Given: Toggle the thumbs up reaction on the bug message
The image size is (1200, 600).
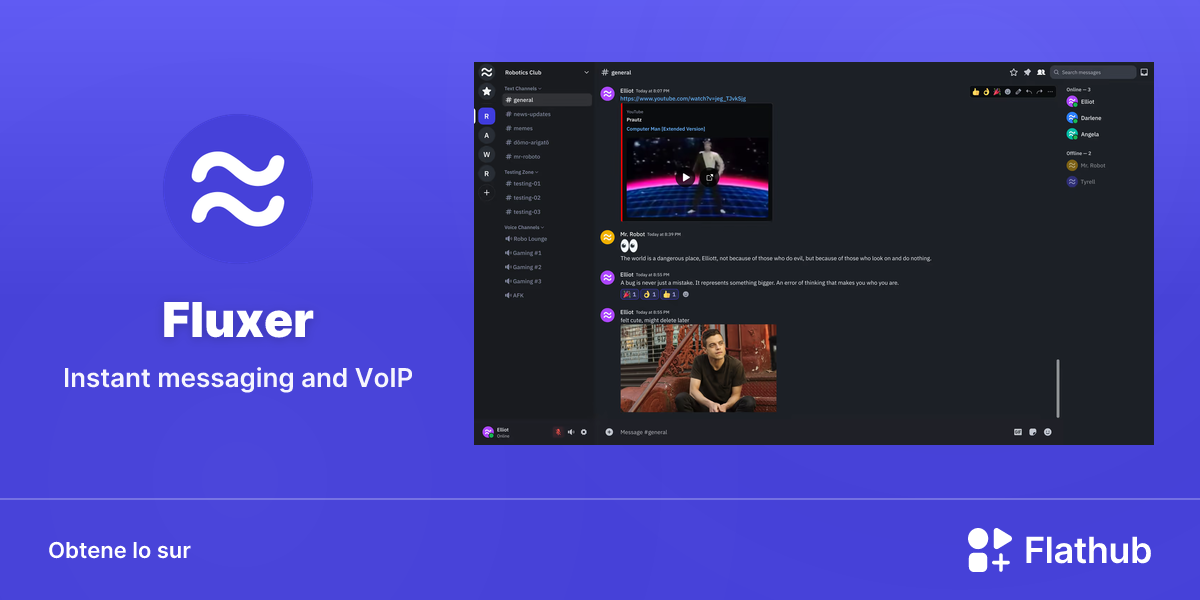Looking at the screenshot, I should (669, 294).
